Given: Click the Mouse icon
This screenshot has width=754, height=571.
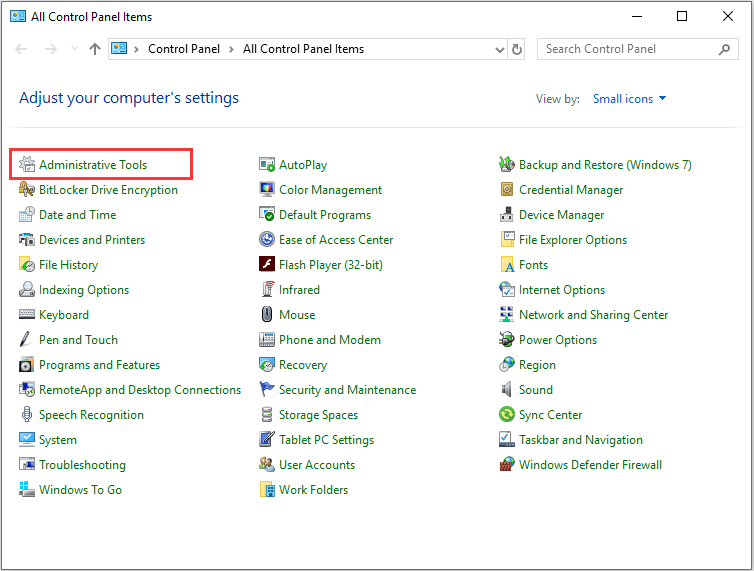Looking at the screenshot, I should pyautogui.click(x=267, y=315).
